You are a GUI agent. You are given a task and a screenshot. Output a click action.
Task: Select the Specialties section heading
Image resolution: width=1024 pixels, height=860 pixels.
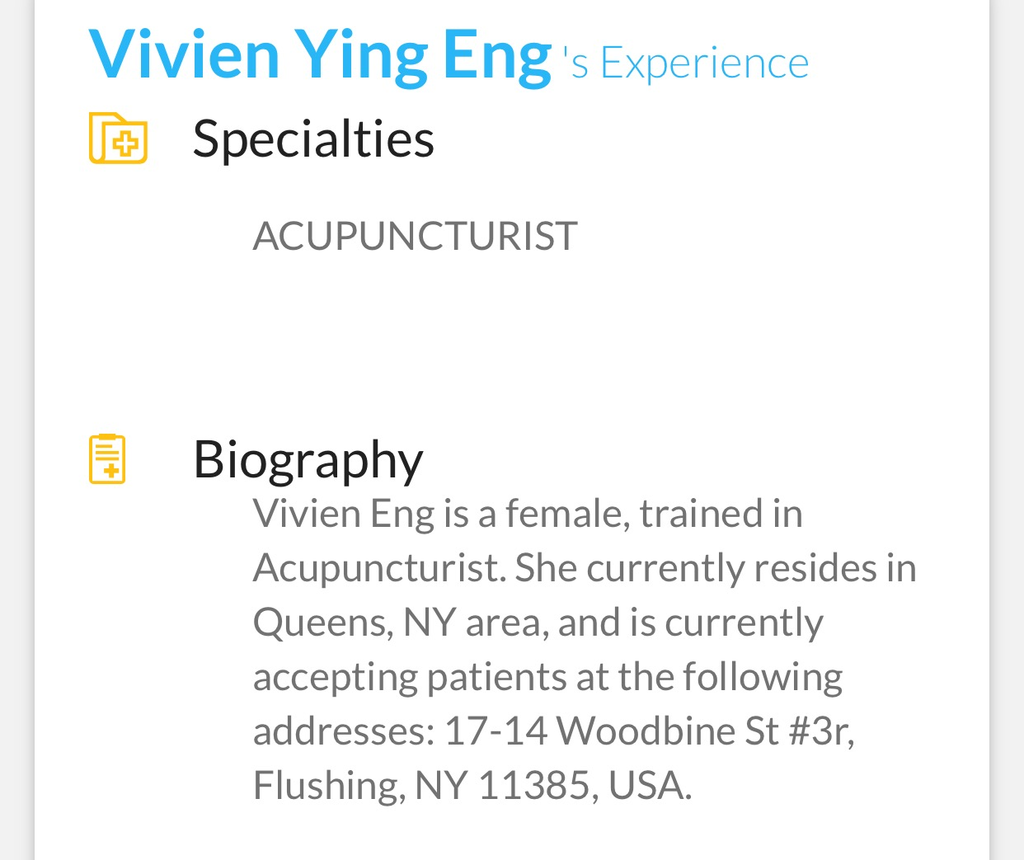coord(313,138)
